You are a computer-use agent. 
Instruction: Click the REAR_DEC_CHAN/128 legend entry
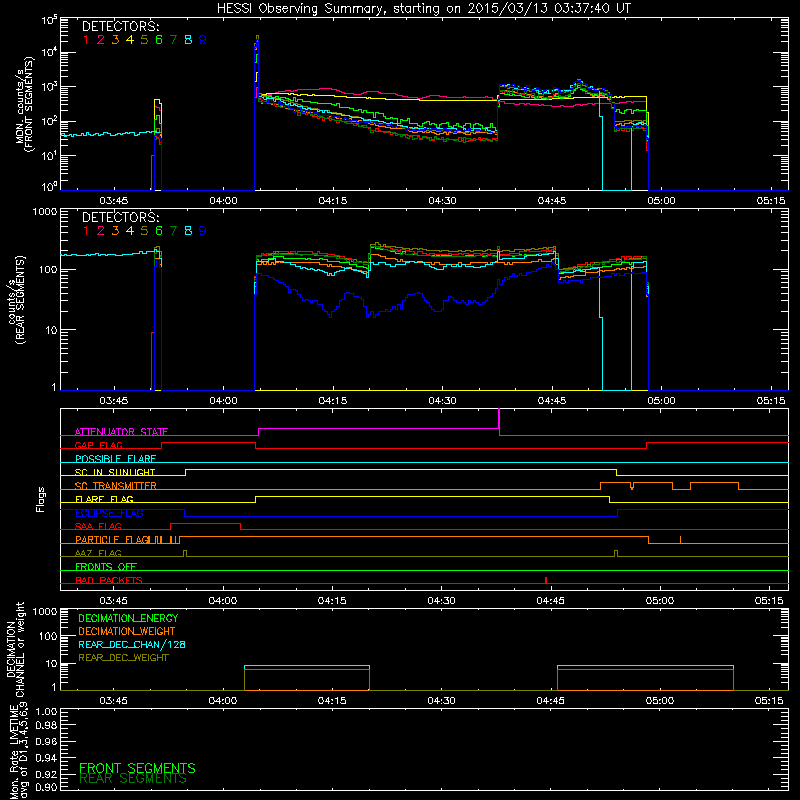[132, 645]
